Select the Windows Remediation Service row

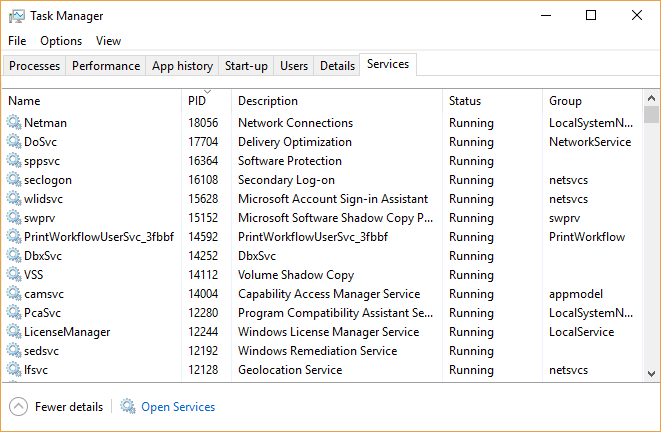pos(317,351)
